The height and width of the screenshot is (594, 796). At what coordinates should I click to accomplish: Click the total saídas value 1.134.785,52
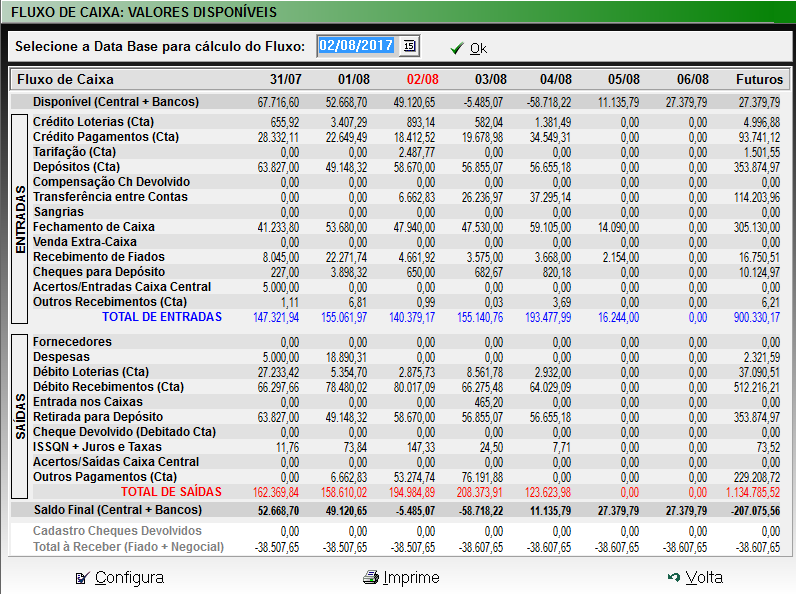[753, 492]
